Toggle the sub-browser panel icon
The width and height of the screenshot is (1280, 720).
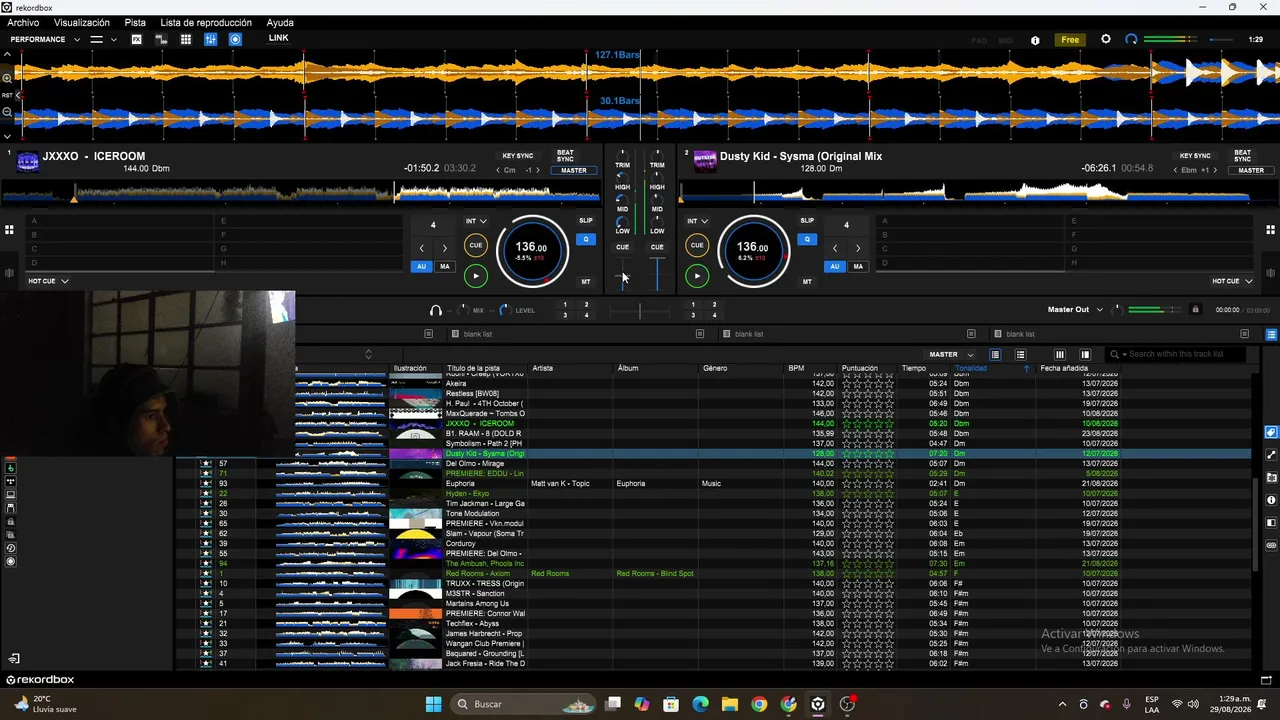(1085, 355)
